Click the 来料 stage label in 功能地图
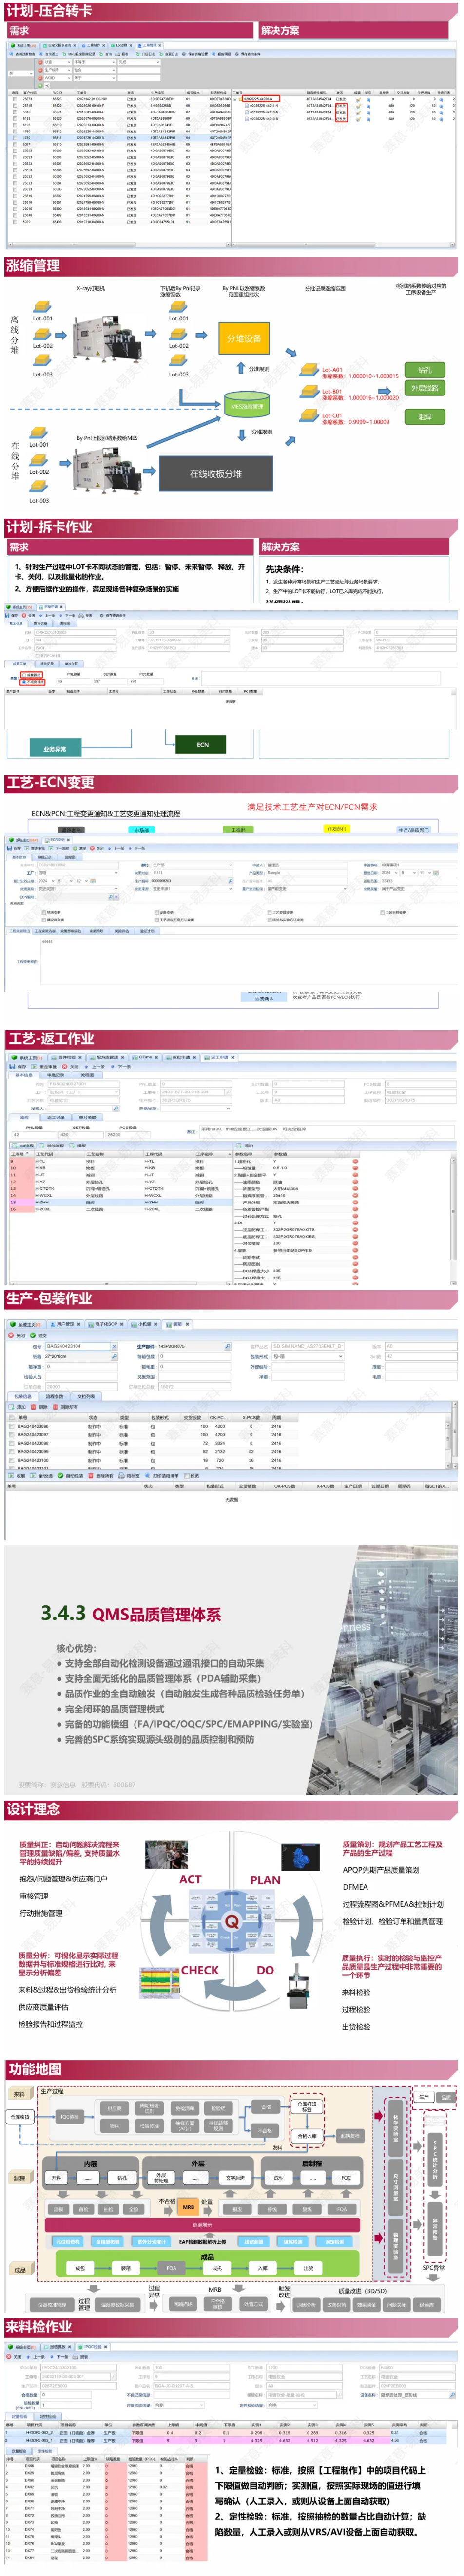Screen dimensions: 464x2576 point(19,2094)
